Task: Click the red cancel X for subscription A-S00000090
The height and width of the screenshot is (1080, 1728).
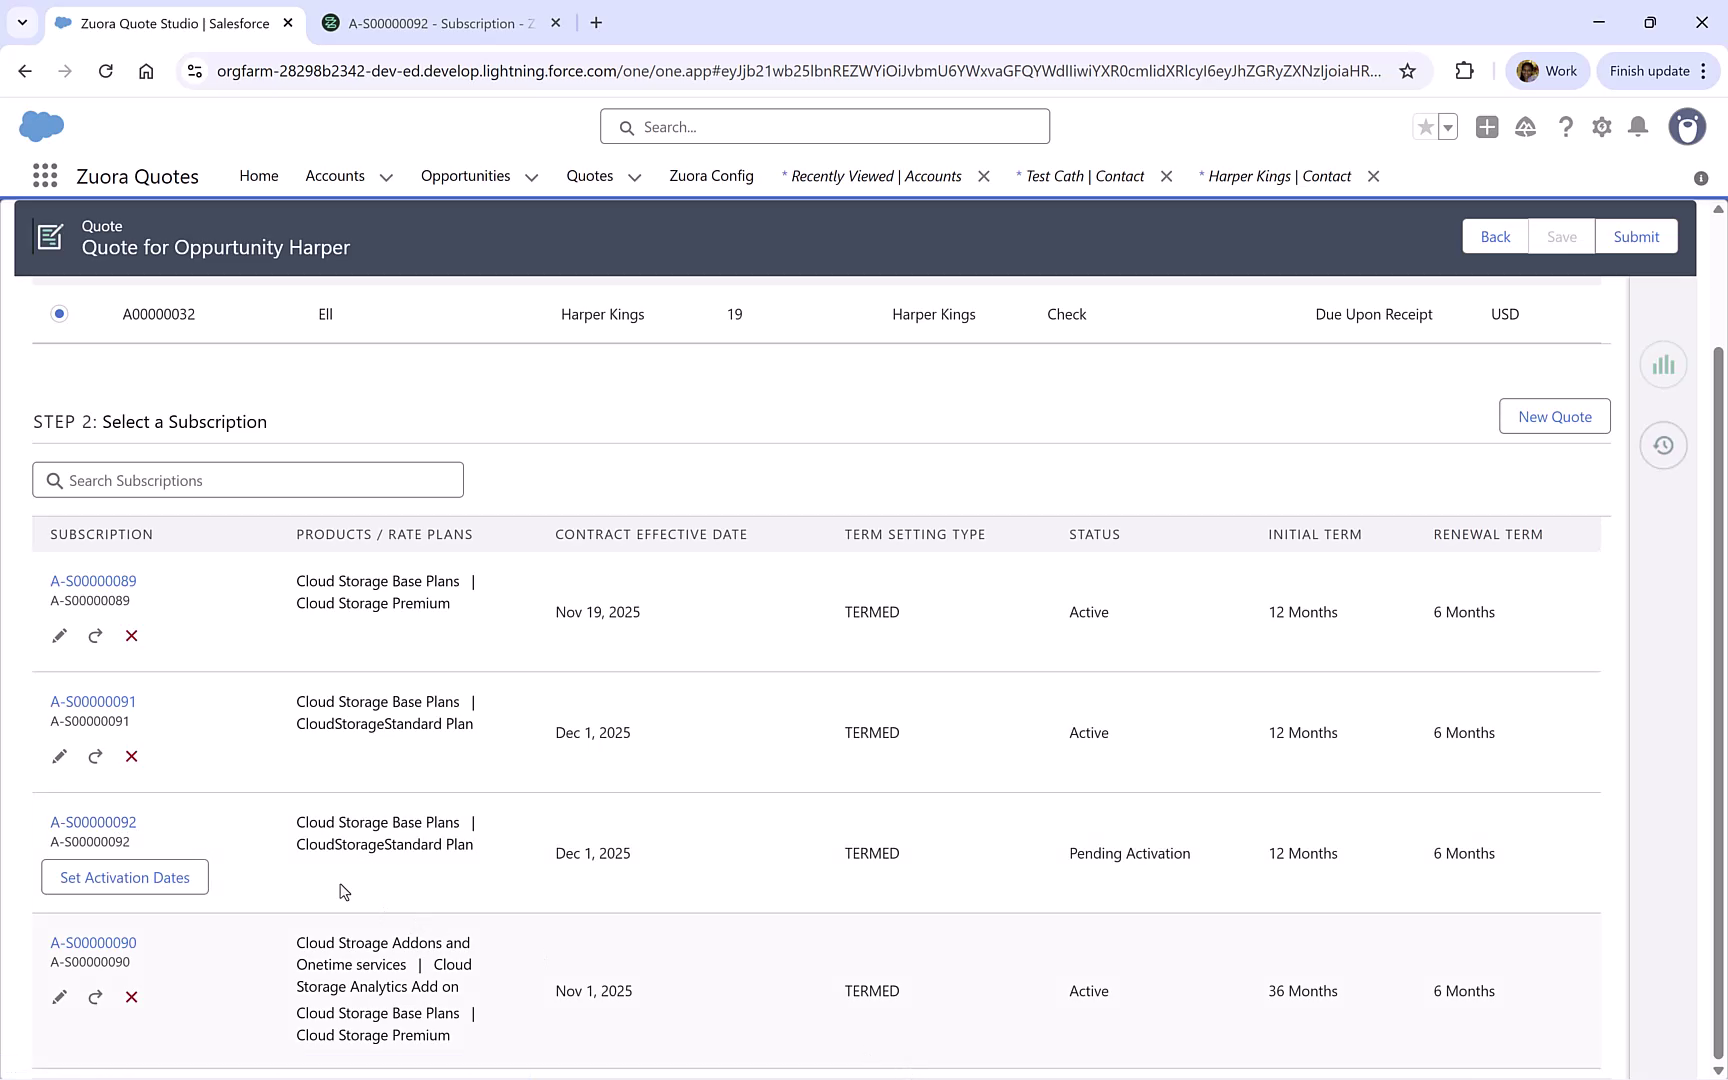Action: click(131, 997)
